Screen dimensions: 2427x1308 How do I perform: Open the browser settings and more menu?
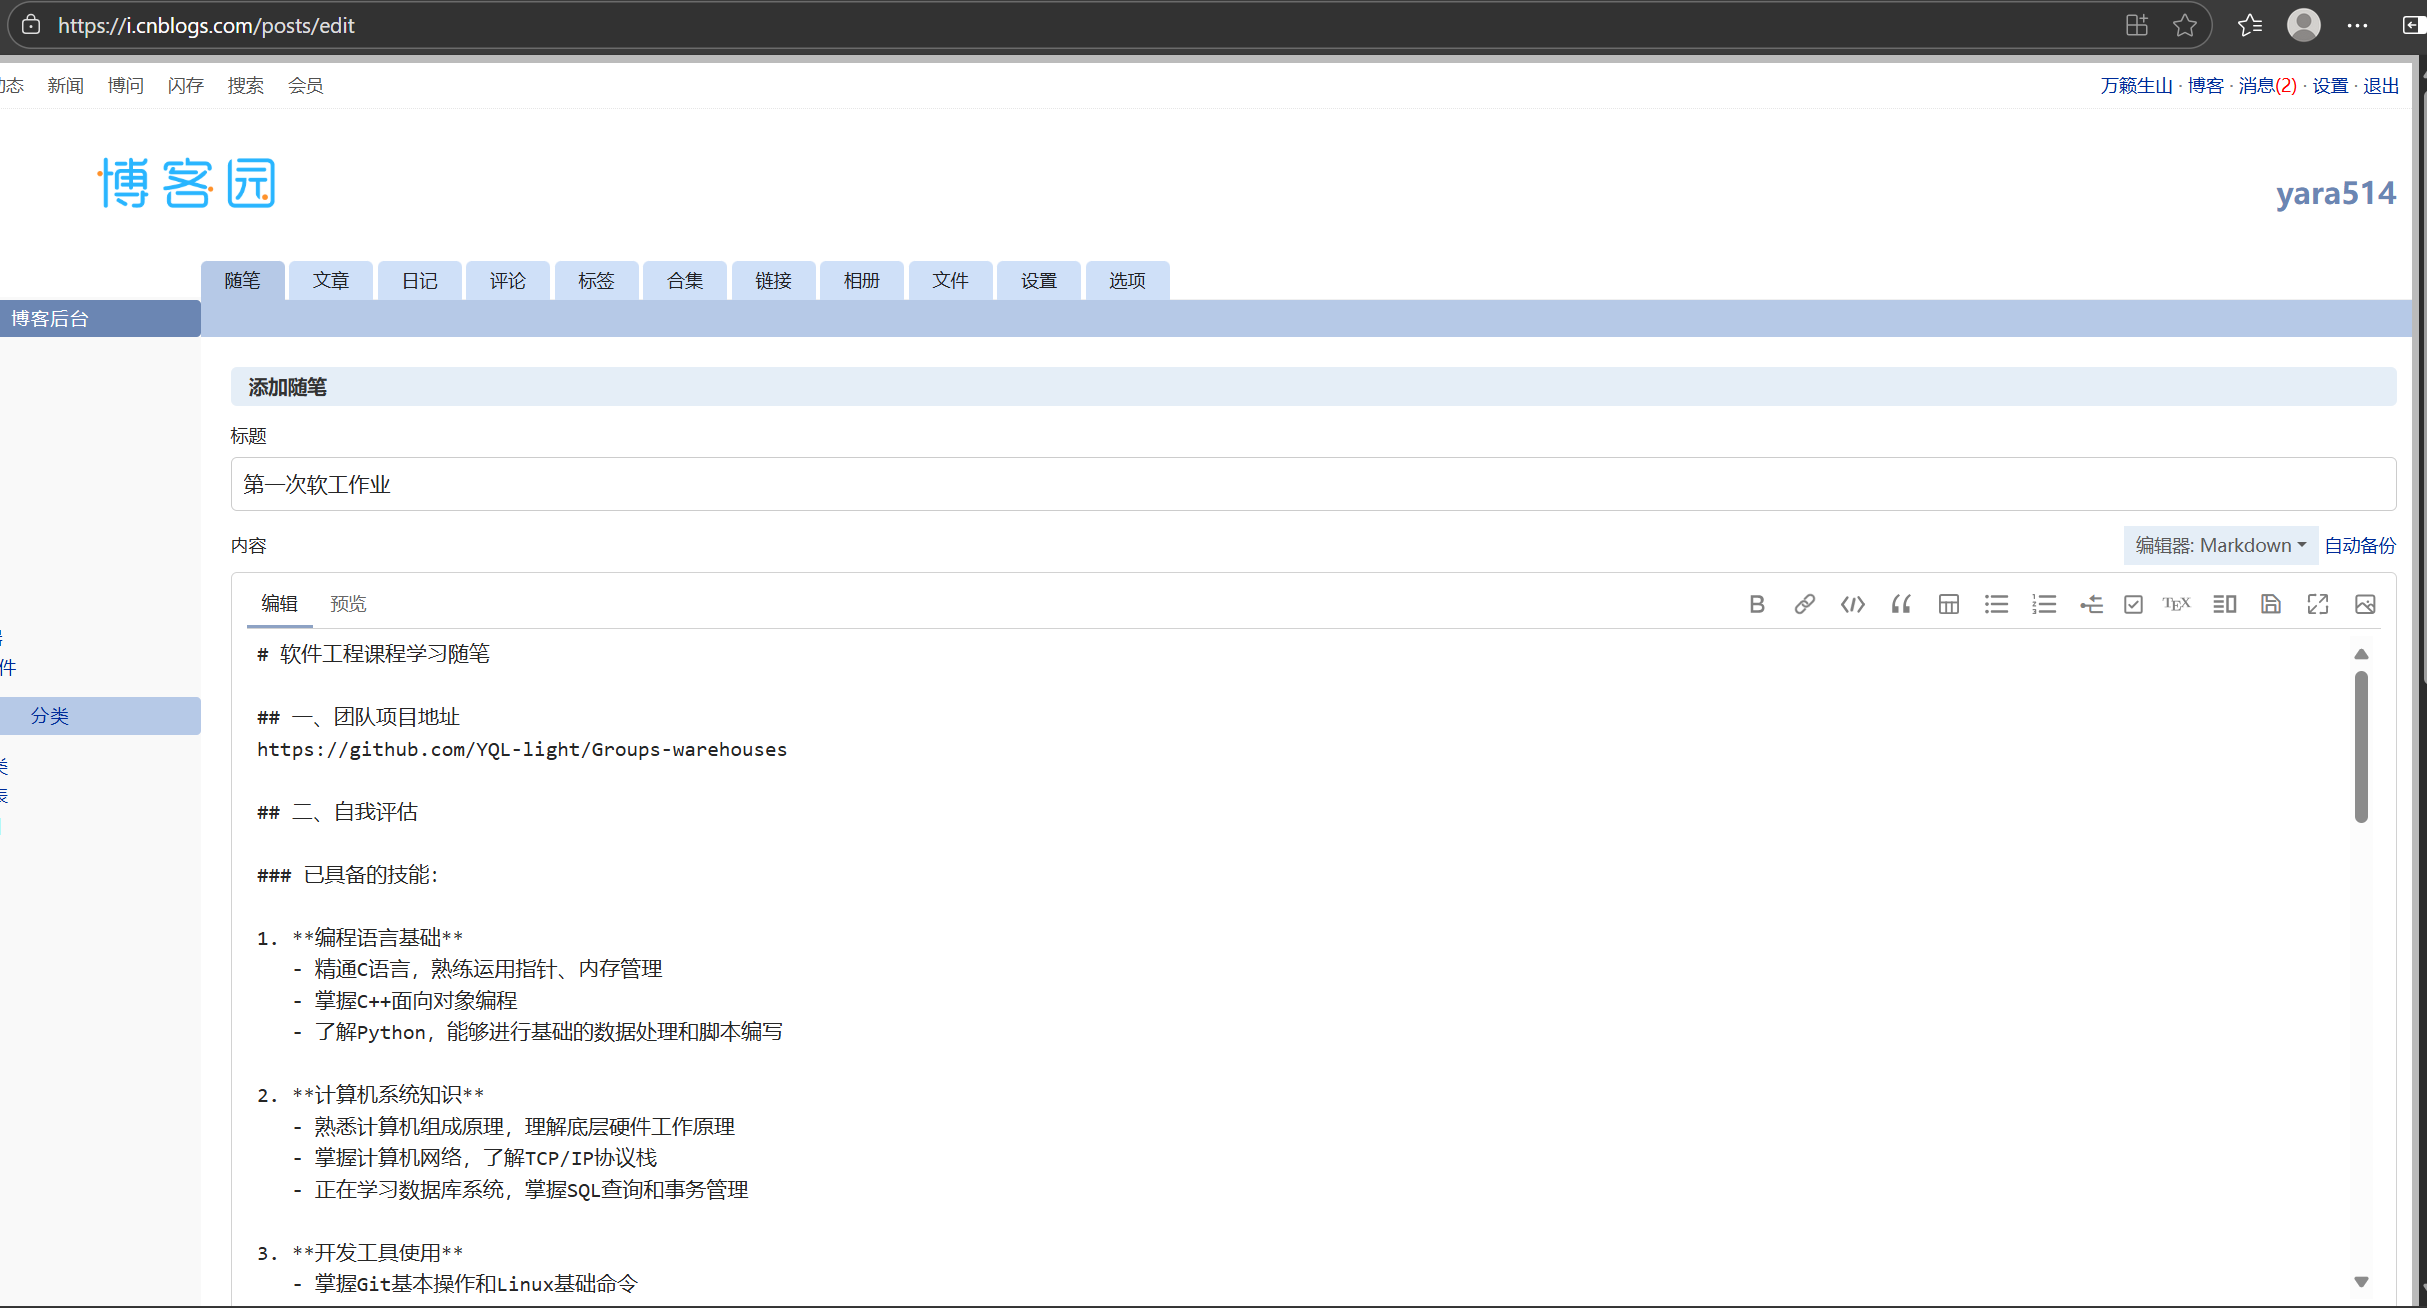(2357, 25)
